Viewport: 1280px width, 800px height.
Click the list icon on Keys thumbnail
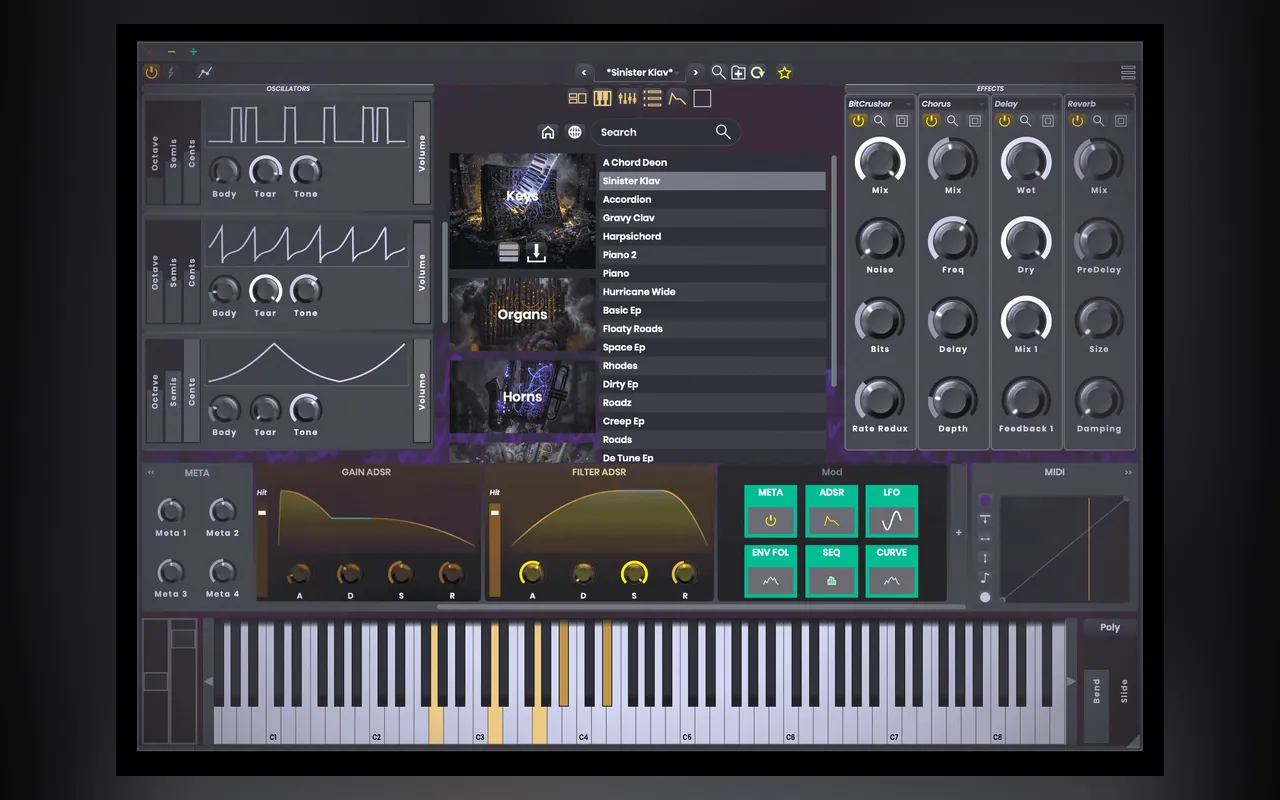[x=509, y=252]
